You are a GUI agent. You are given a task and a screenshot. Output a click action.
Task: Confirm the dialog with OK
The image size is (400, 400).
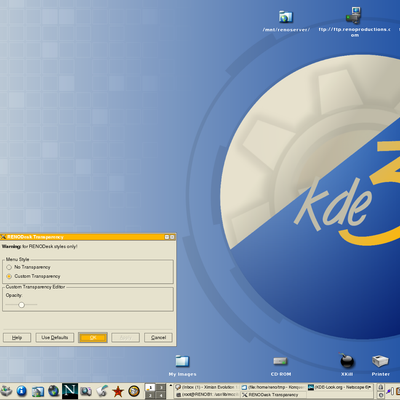93,338
